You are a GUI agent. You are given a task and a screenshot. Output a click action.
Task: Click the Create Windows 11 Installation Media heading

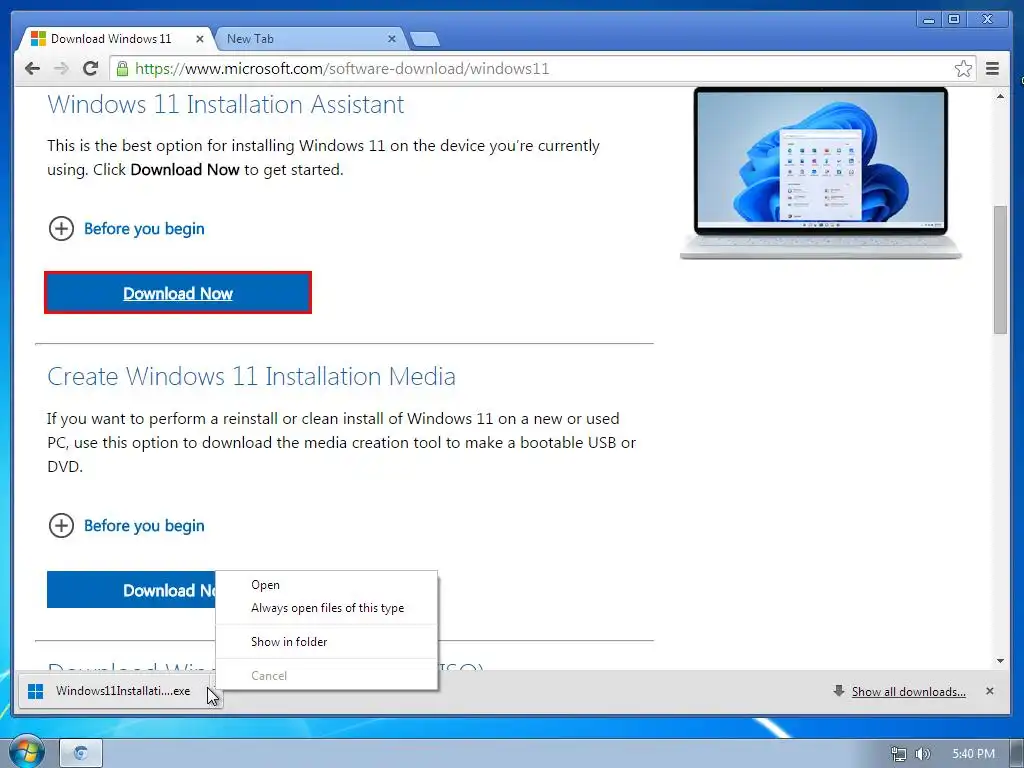coord(251,376)
